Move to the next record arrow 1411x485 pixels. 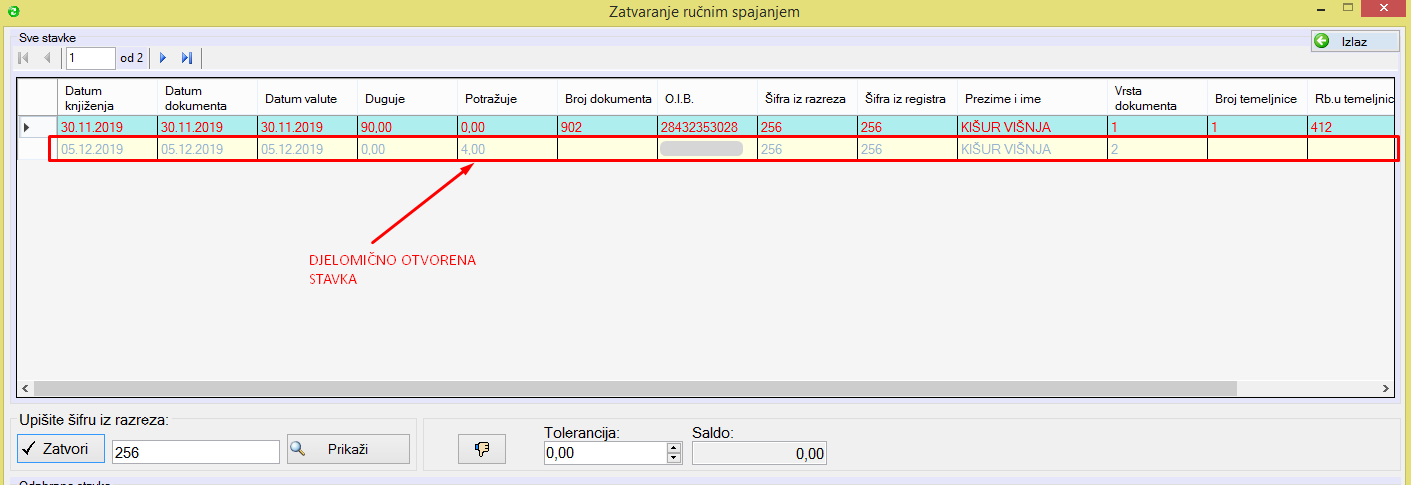(164, 58)
